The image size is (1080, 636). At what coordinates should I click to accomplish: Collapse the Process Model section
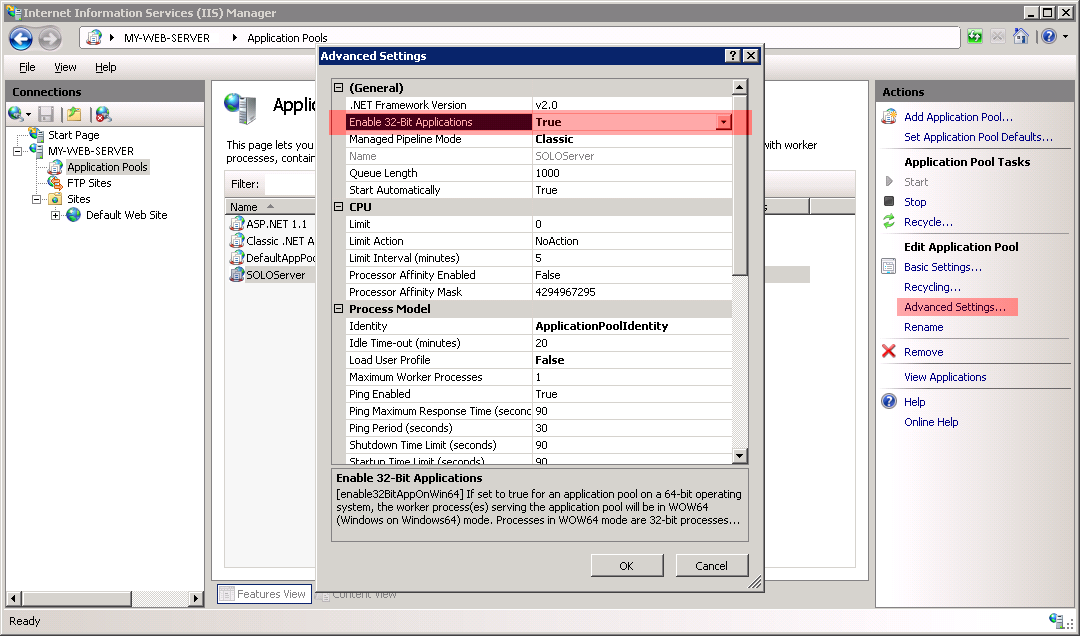(x=338, y=309)
